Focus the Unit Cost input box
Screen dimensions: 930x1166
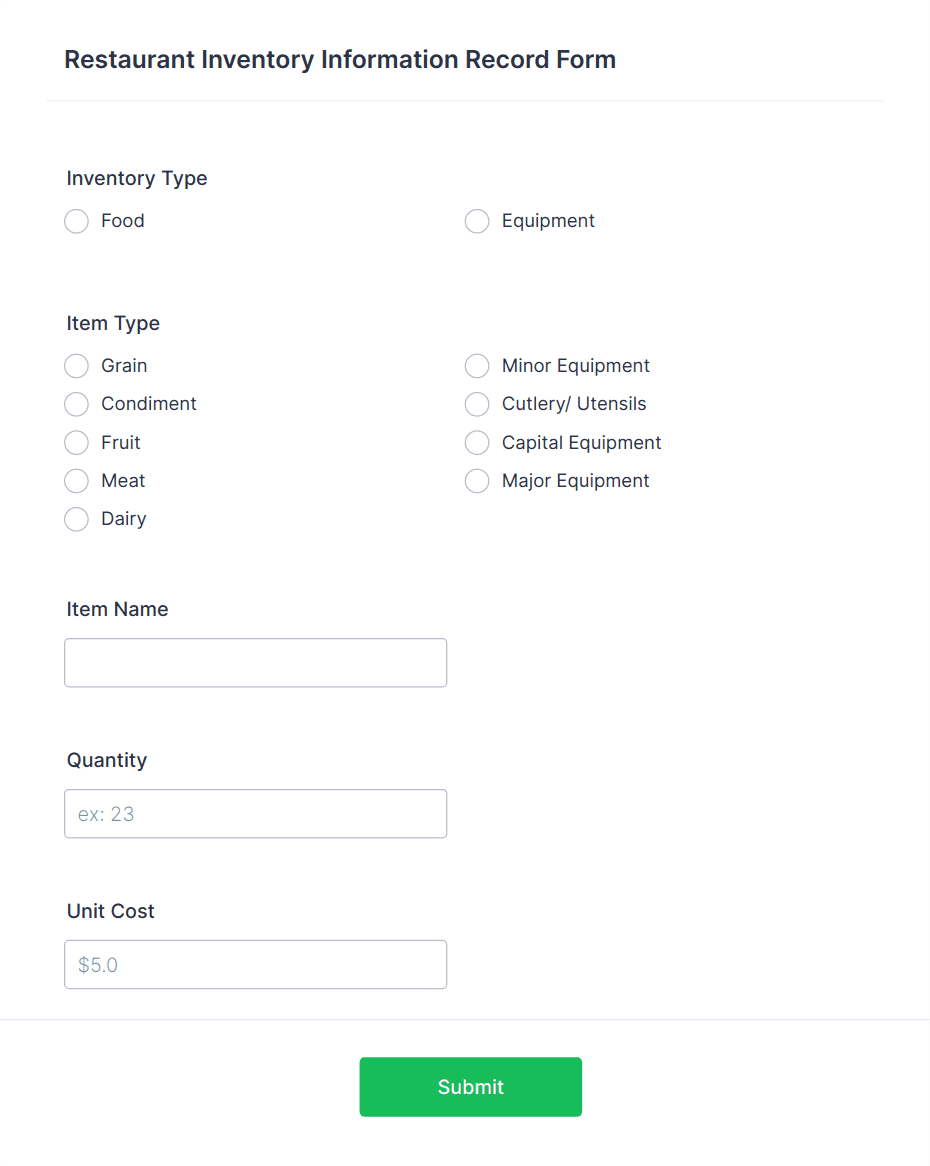tap(256, 964)
